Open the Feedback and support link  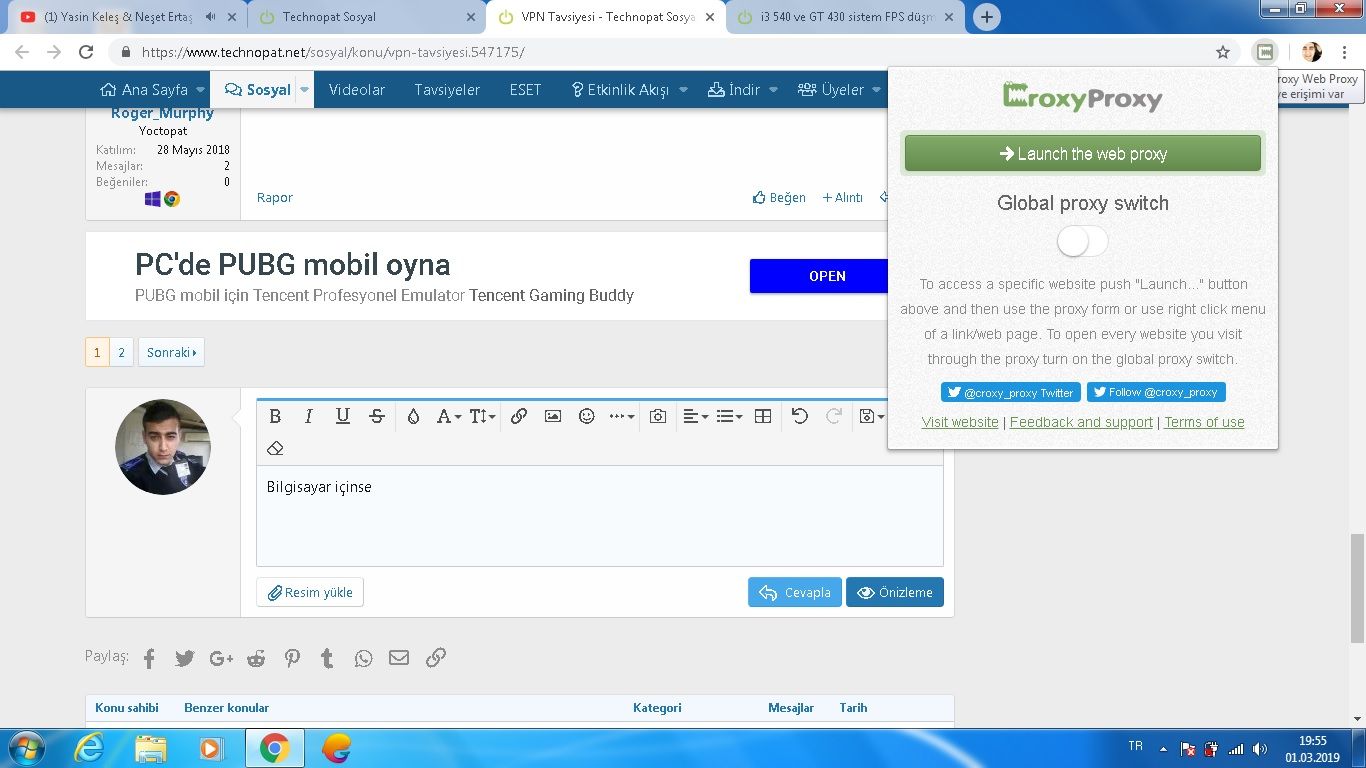coord(1081,422)
